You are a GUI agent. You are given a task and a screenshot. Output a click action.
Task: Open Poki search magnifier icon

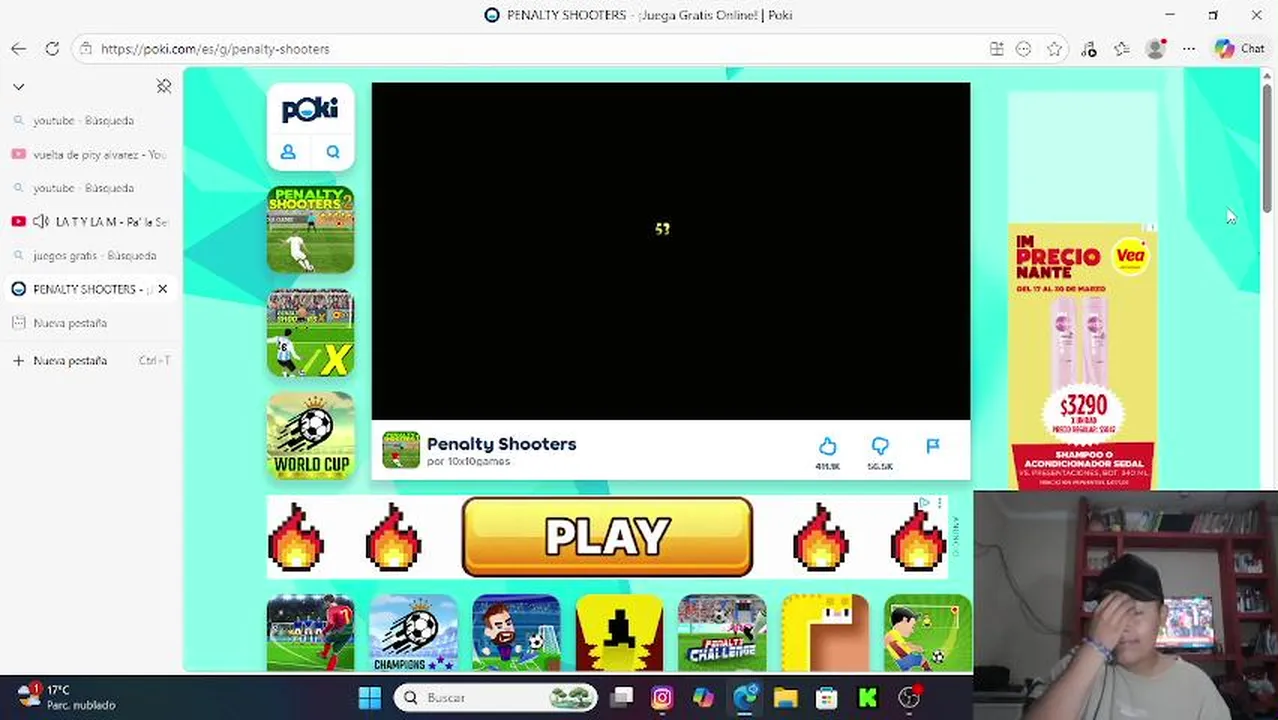pos(333,152)
